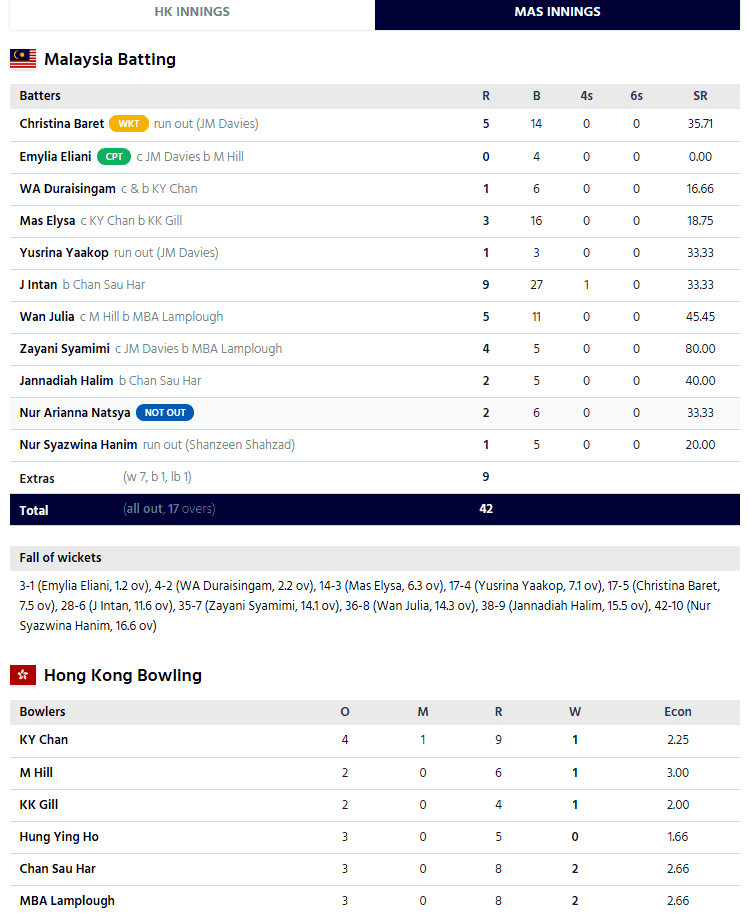748x914 pixels.
Task: Switch to the HK INNINGS tab
Action: [192, 12]
